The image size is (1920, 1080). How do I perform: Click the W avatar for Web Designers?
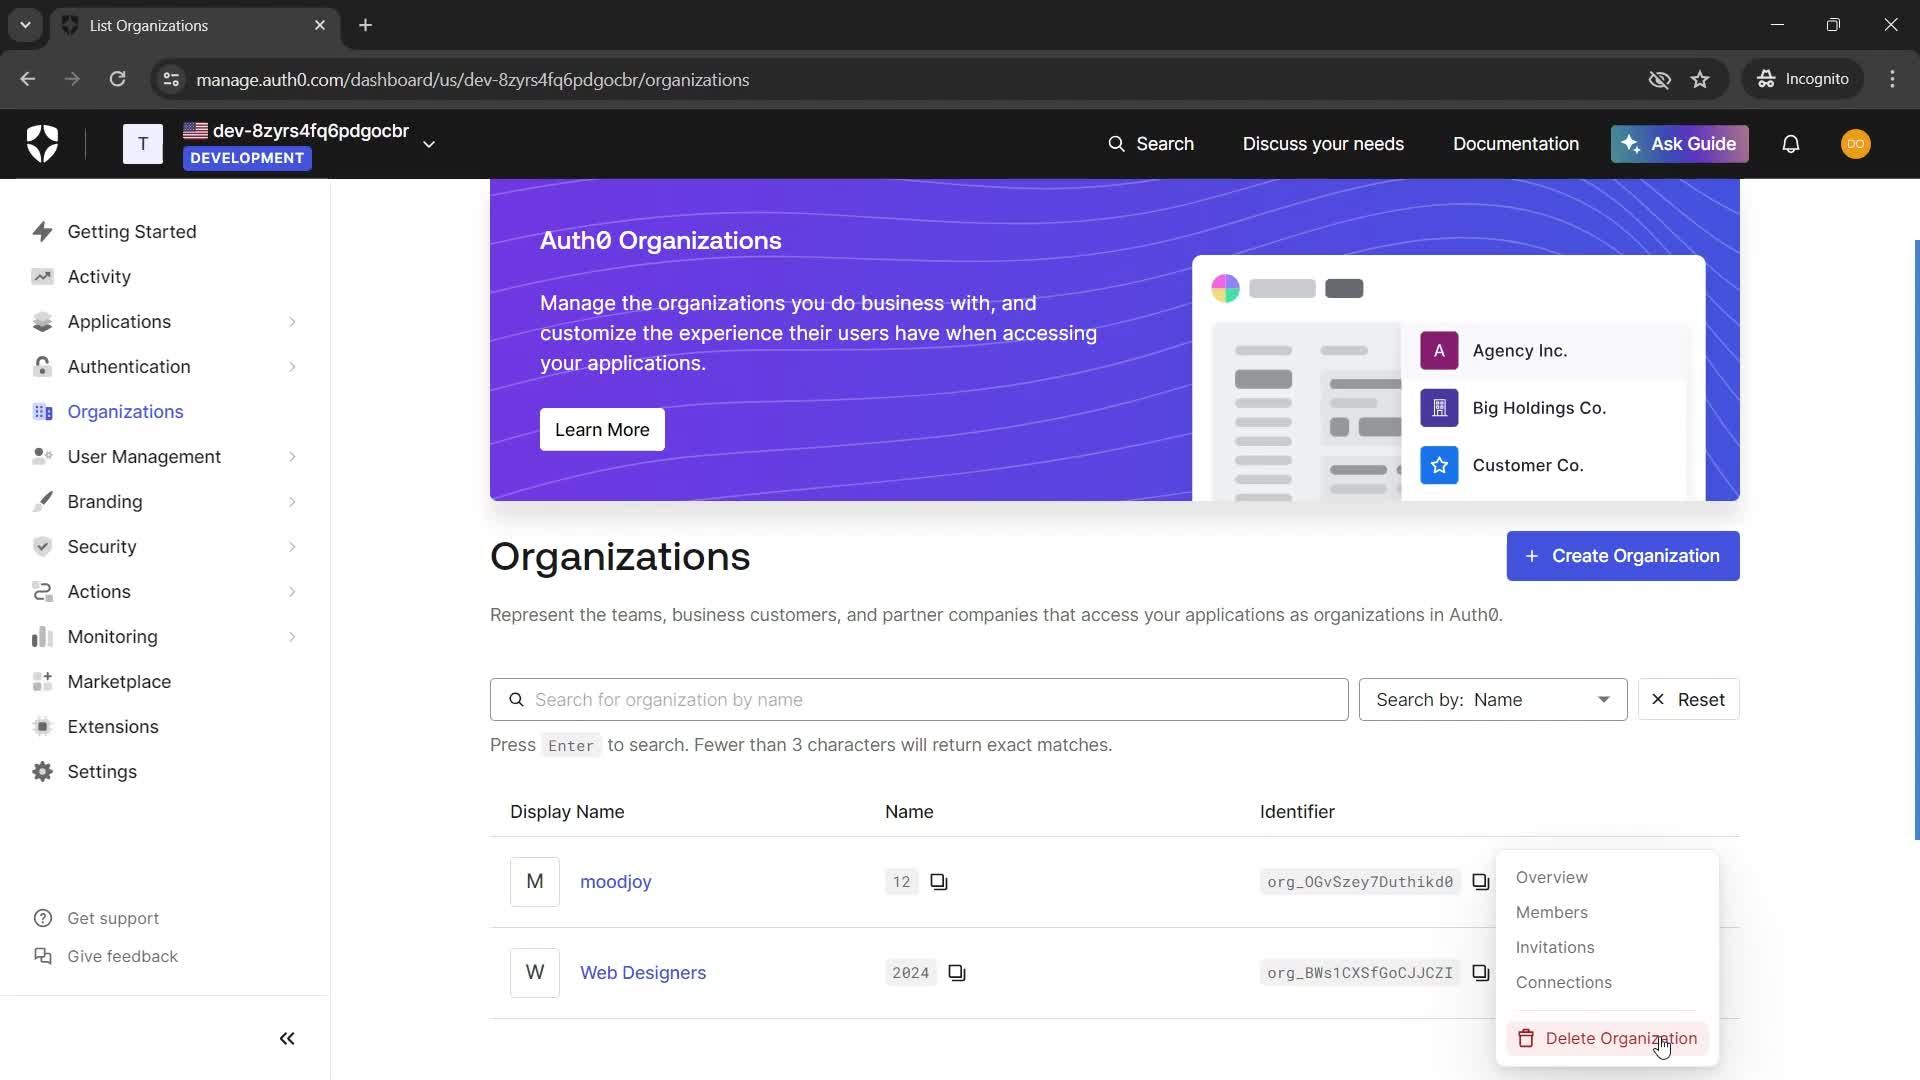coord(535,973)
